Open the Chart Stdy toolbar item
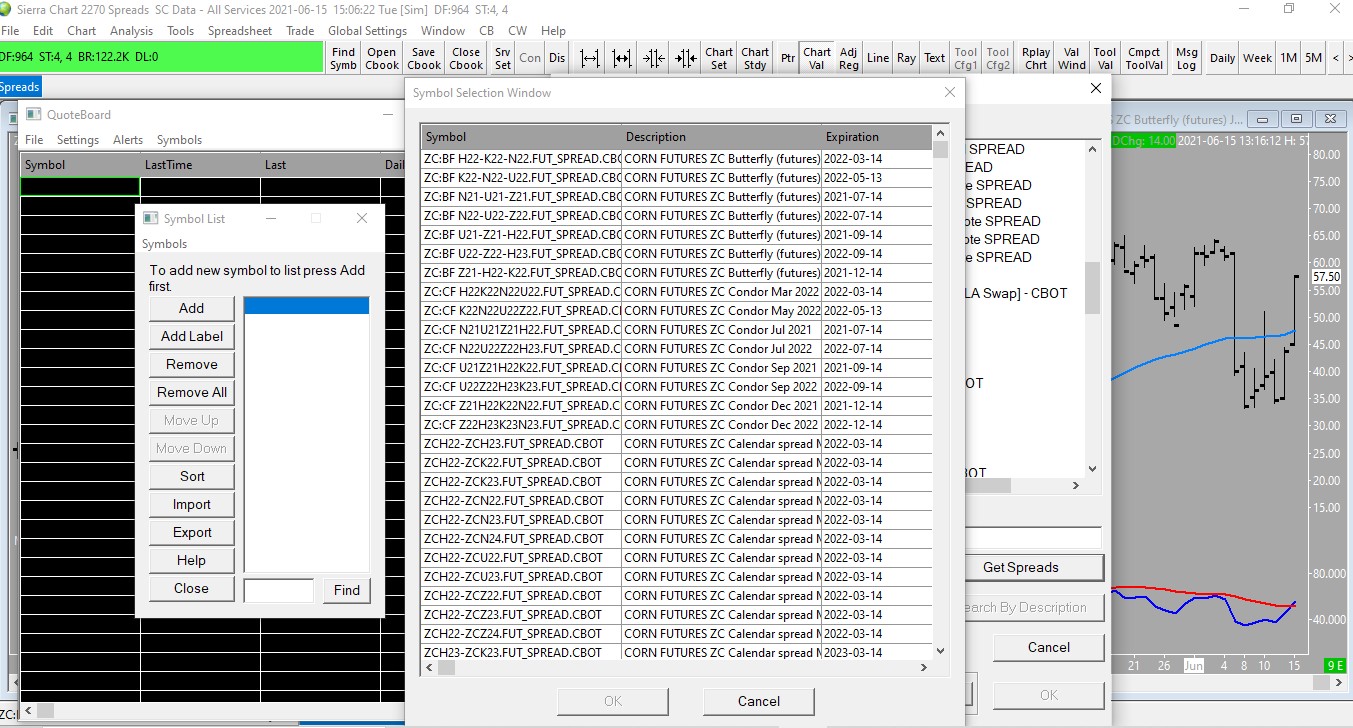1353x728 pixels. (x=755, y=58)
